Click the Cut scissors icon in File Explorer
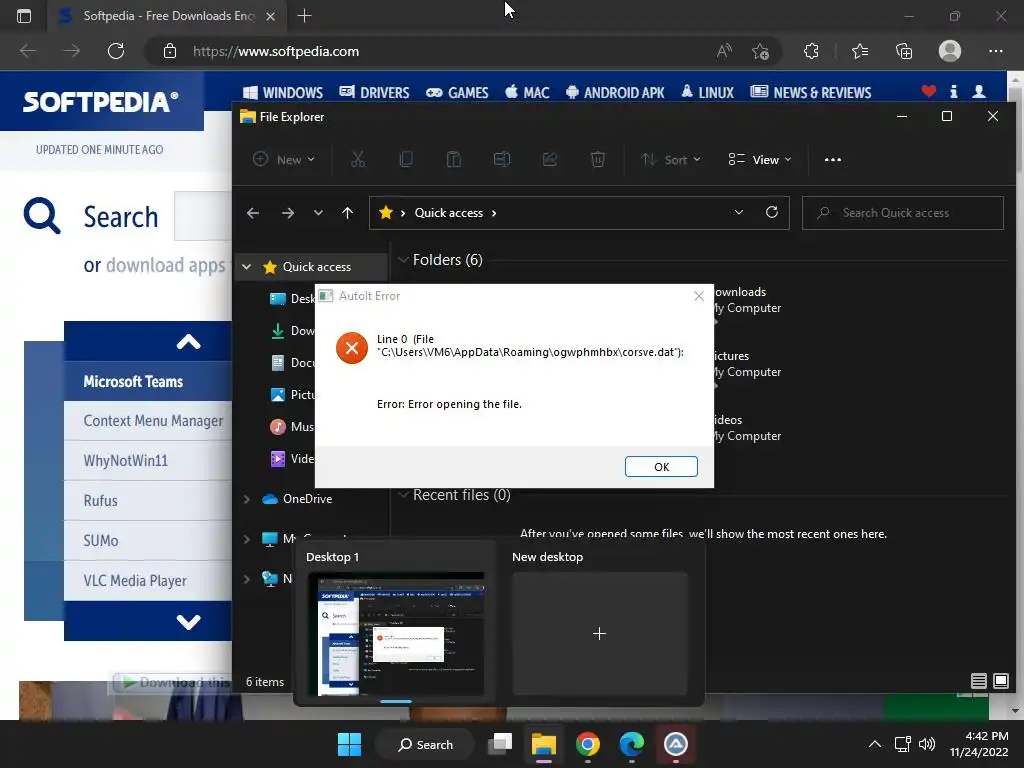The width and height of the screenshot is (1024, 768). pyautogui.click(x=358, y=159)
